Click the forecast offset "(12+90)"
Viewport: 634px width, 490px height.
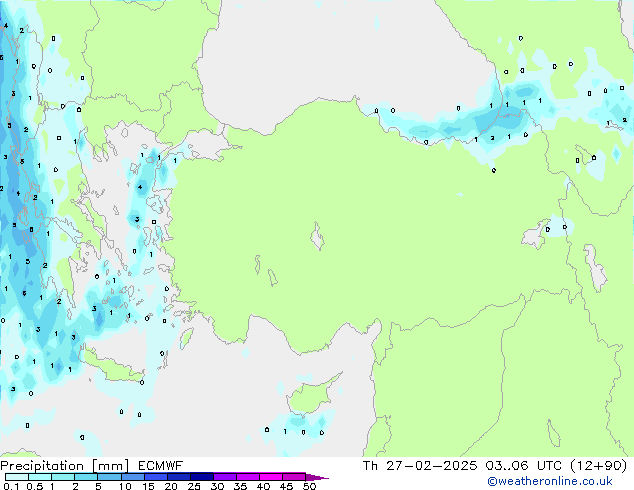(x=598, y=465)
